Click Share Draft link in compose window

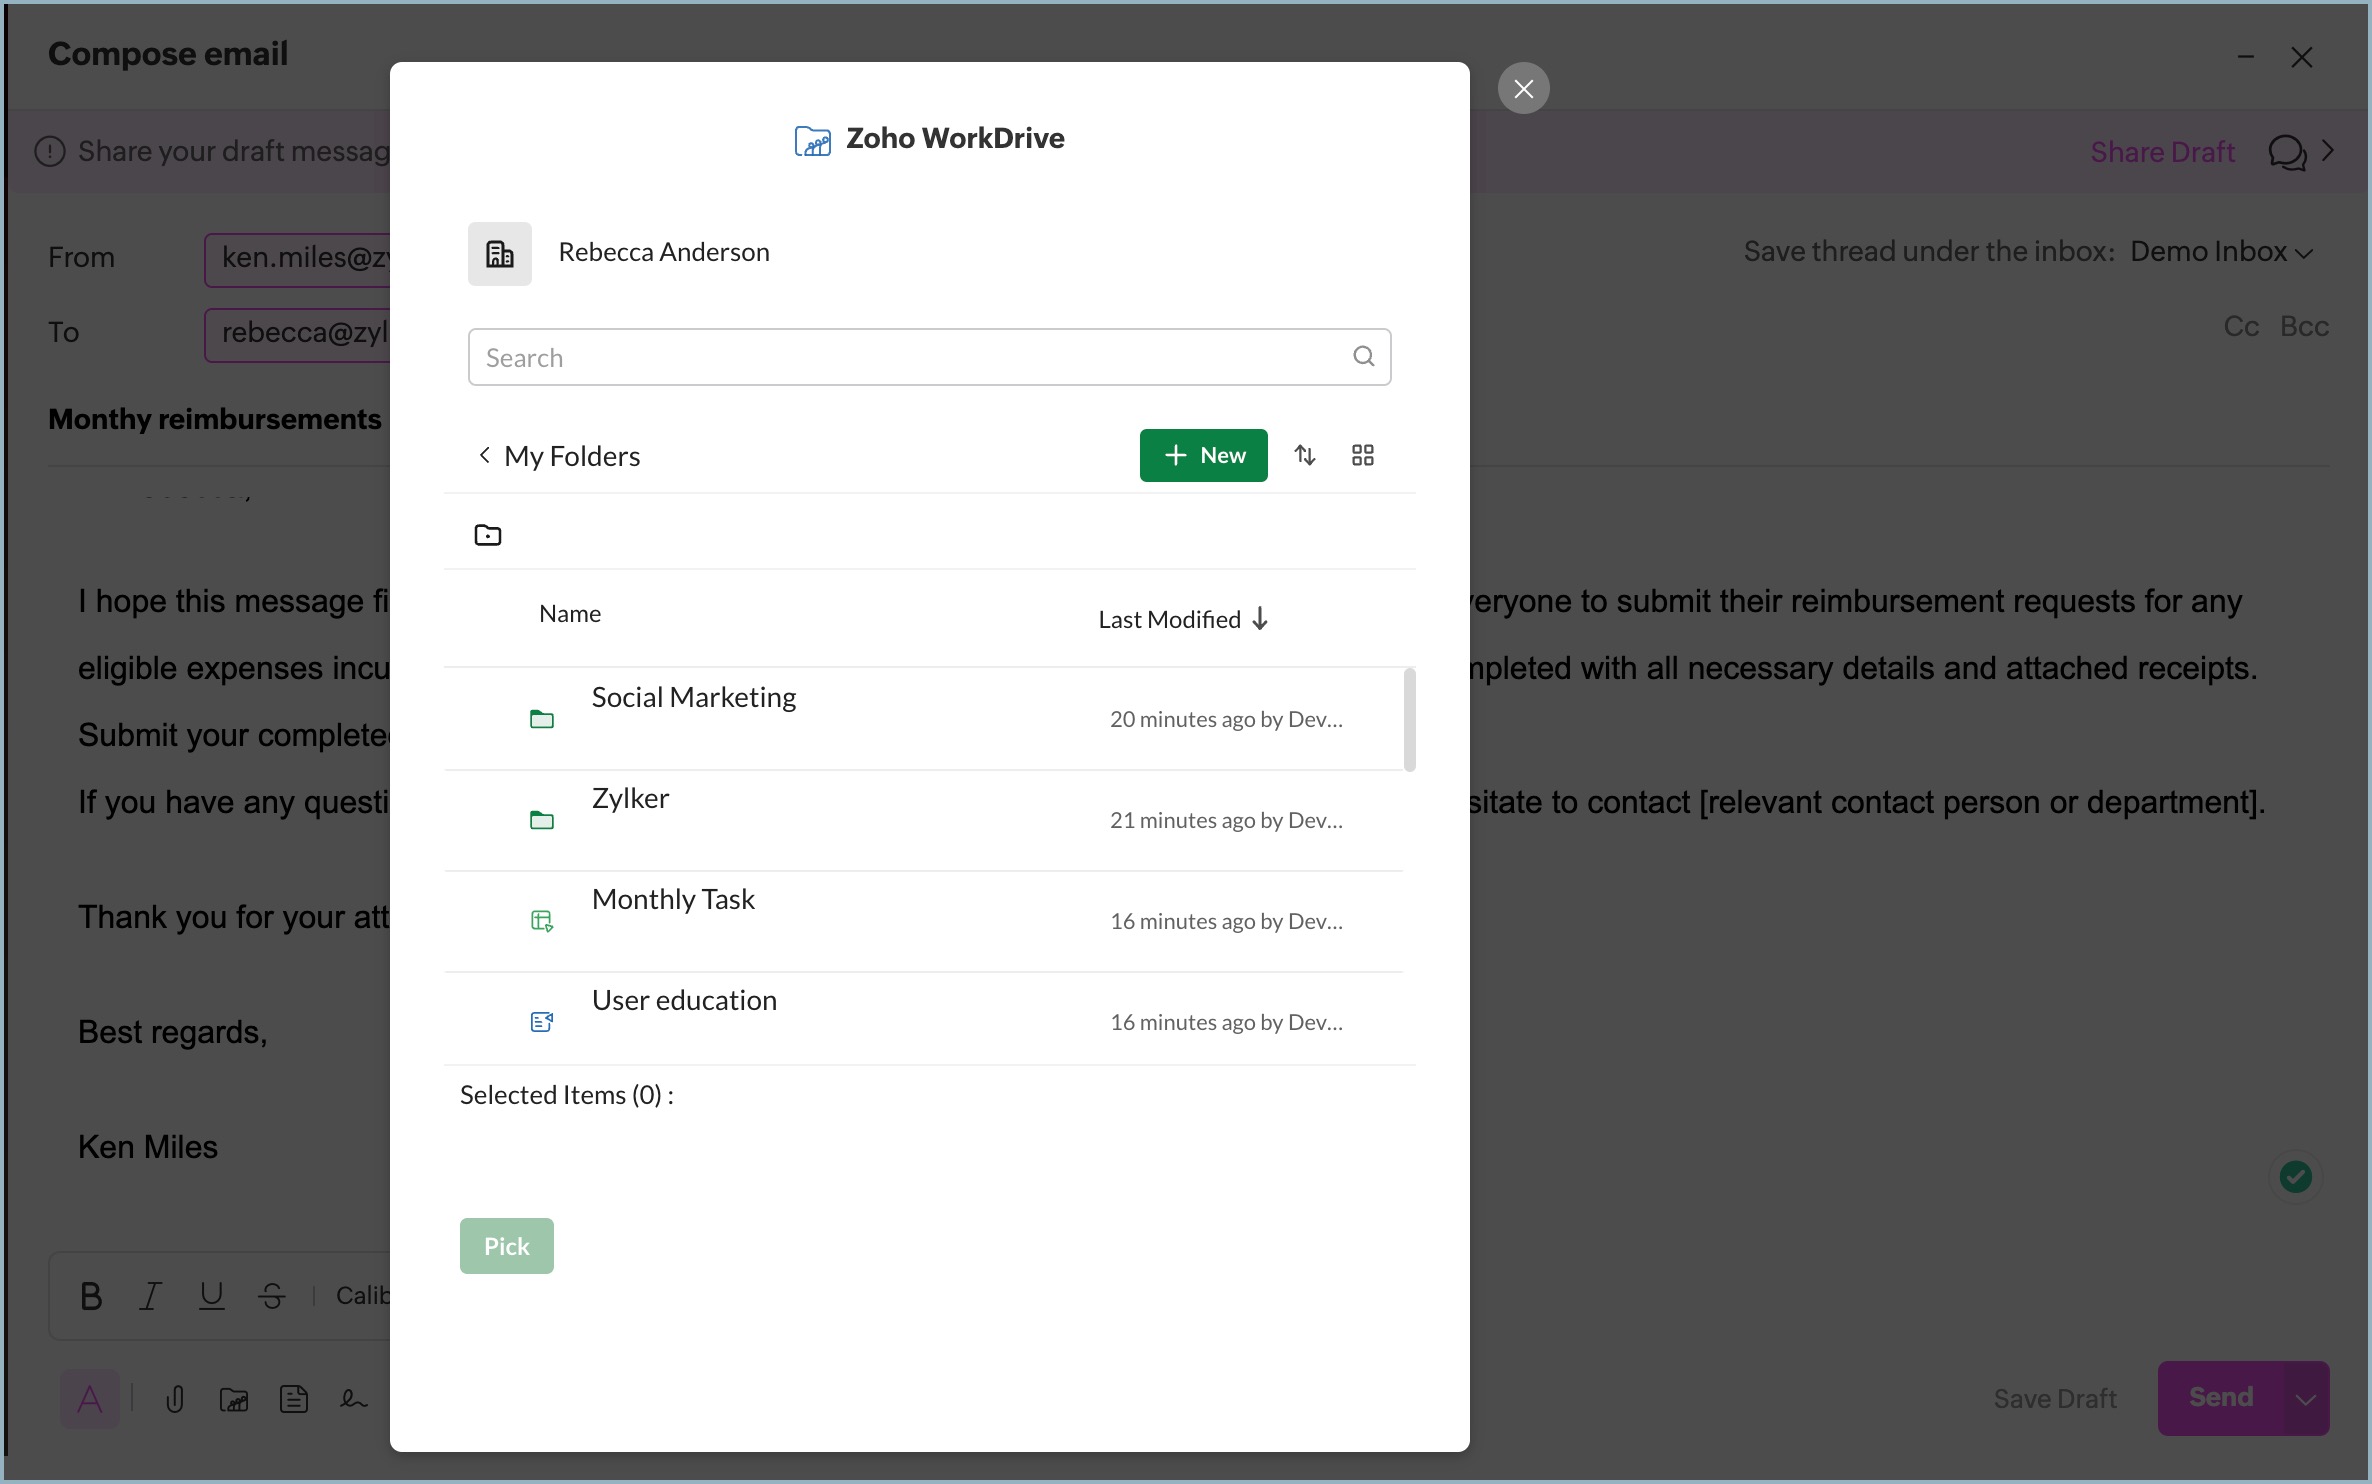click(2162, 152)
